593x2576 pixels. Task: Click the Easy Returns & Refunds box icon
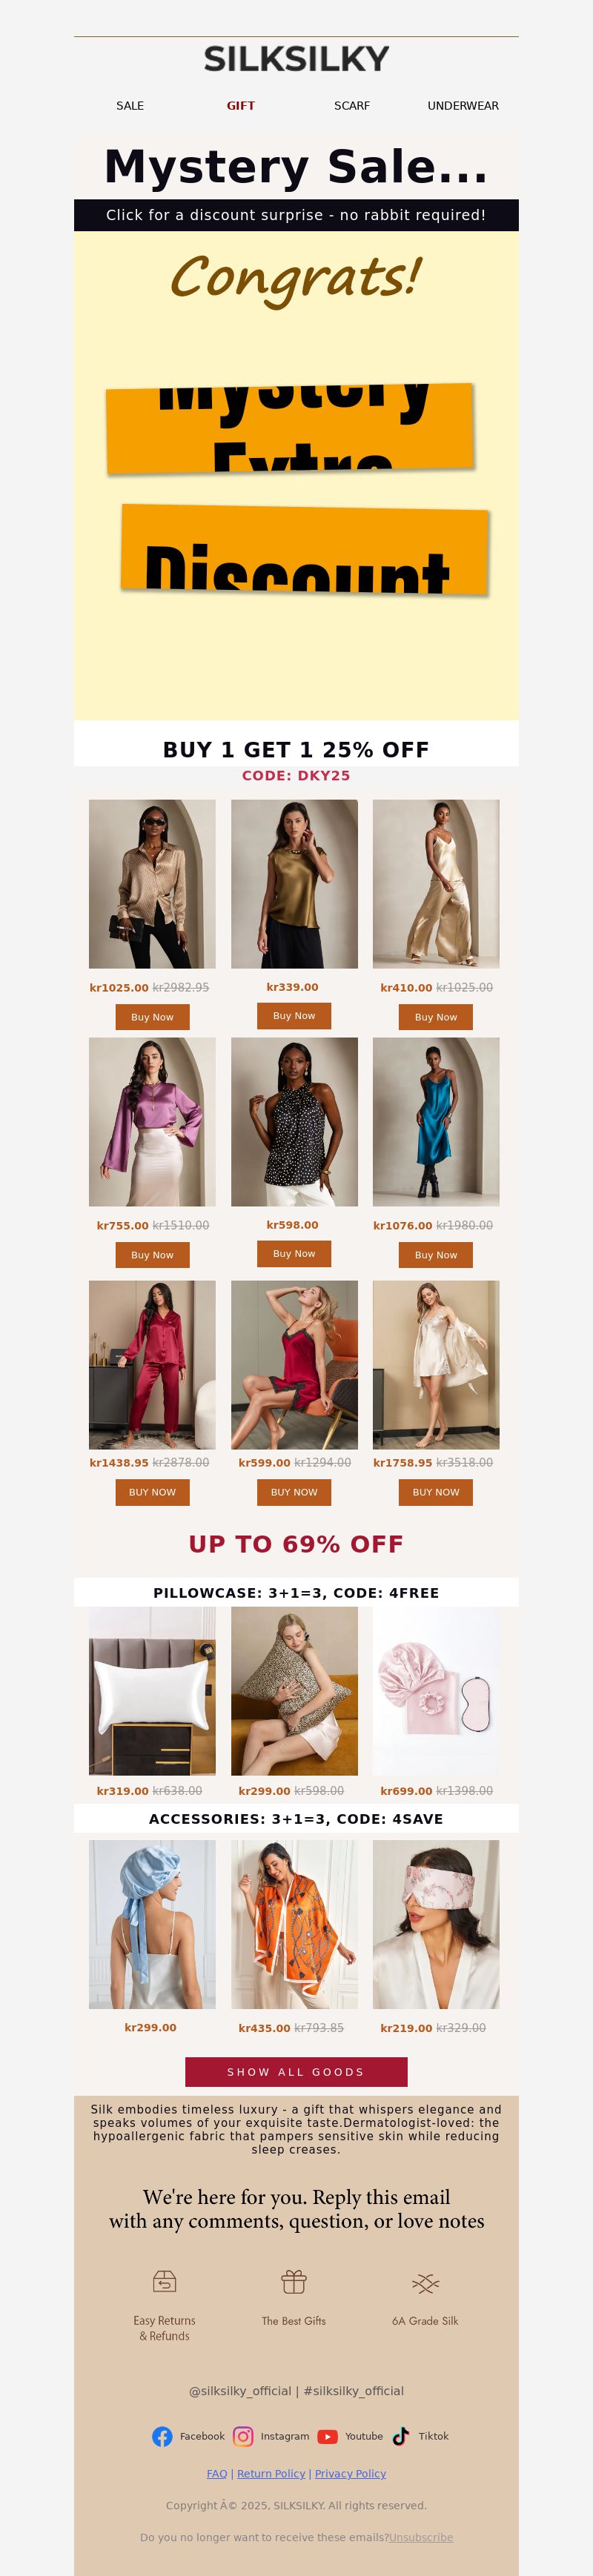pos(165,2281)
